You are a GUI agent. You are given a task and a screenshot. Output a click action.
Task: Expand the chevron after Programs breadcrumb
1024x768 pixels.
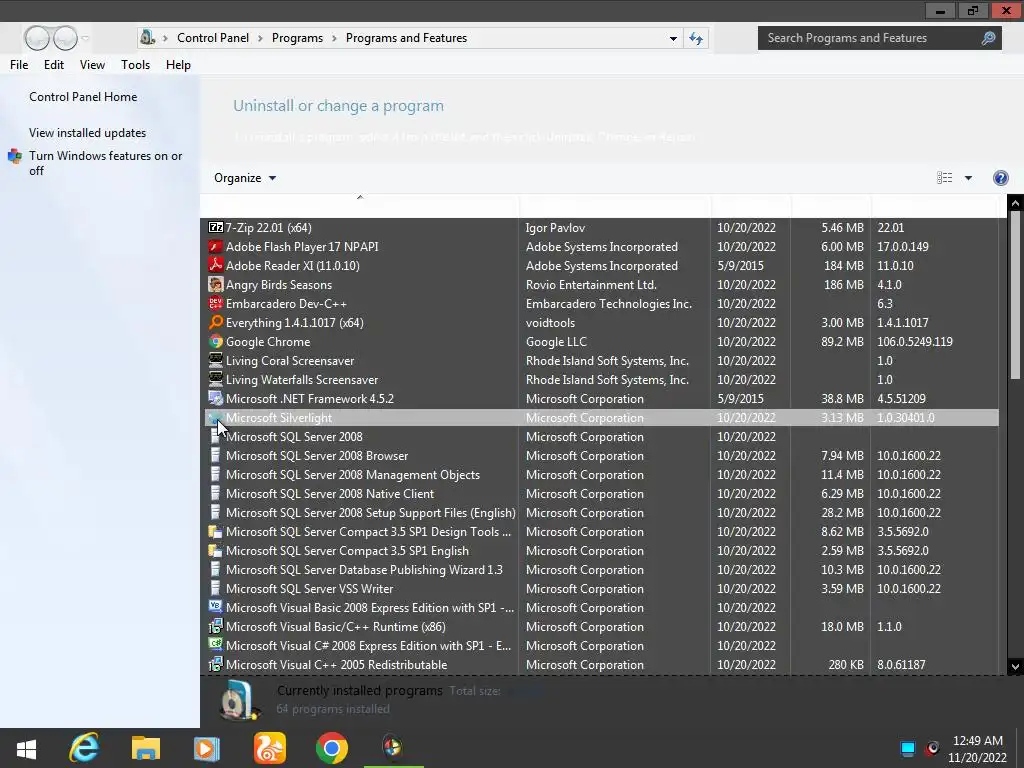[x=334, y=39]
